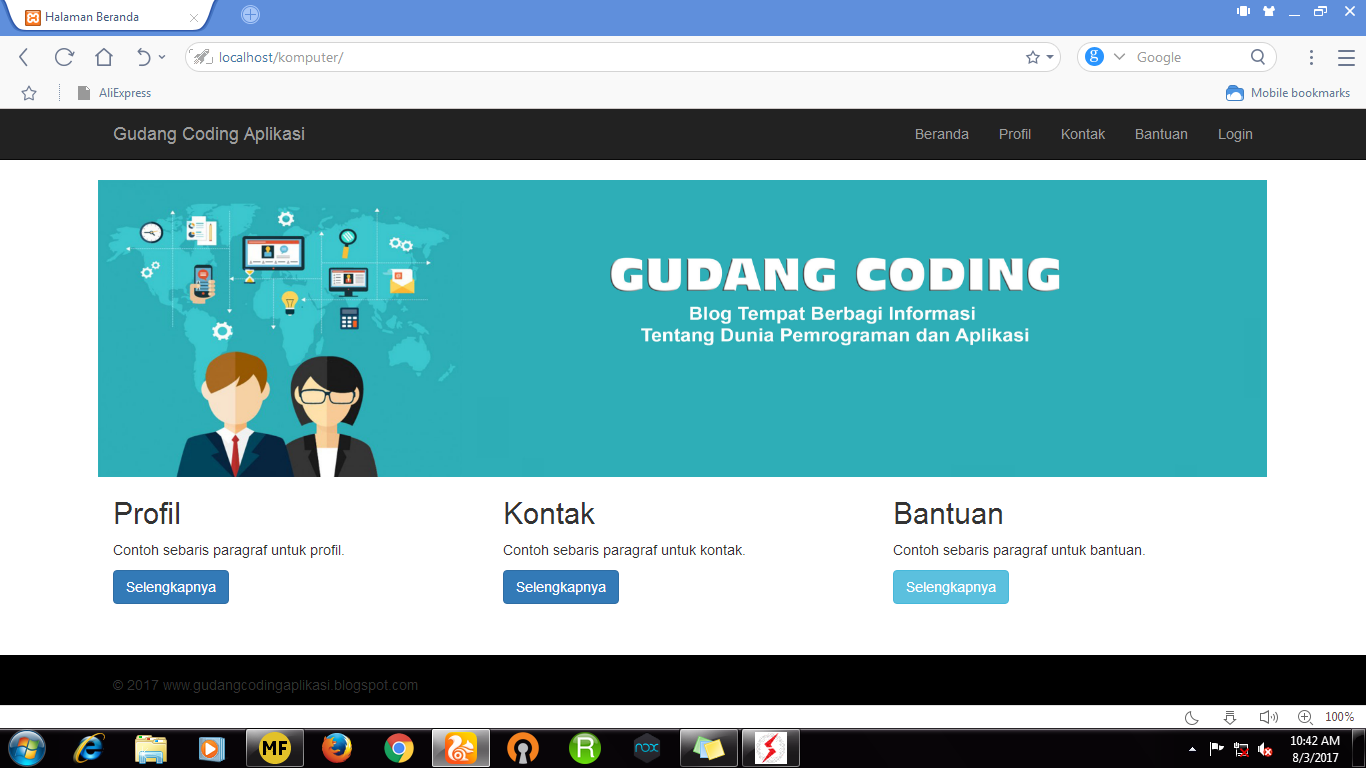Open the browser hamburger menu
This screenshot has width=1366, height=768.
click(1345, 57)
